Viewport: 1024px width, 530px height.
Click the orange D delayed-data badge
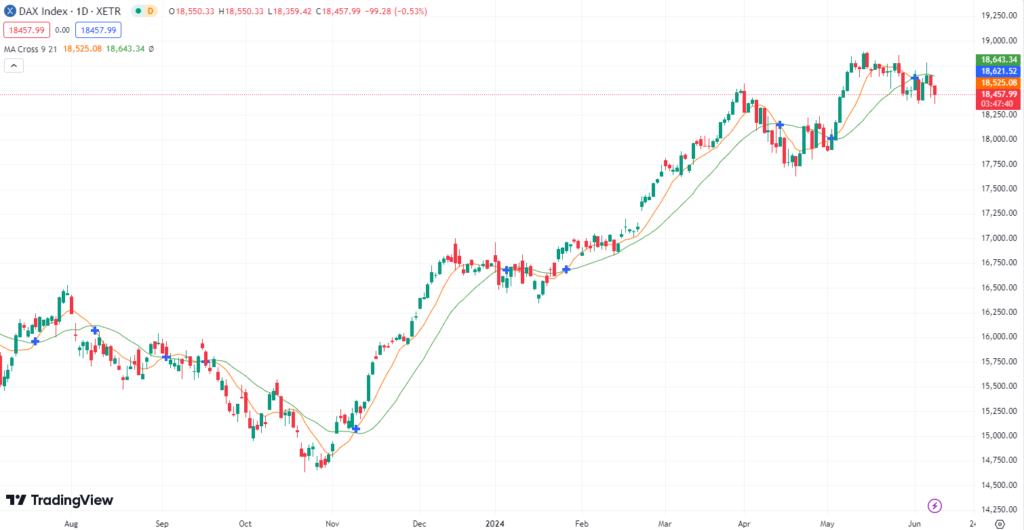tap(152, 11)
